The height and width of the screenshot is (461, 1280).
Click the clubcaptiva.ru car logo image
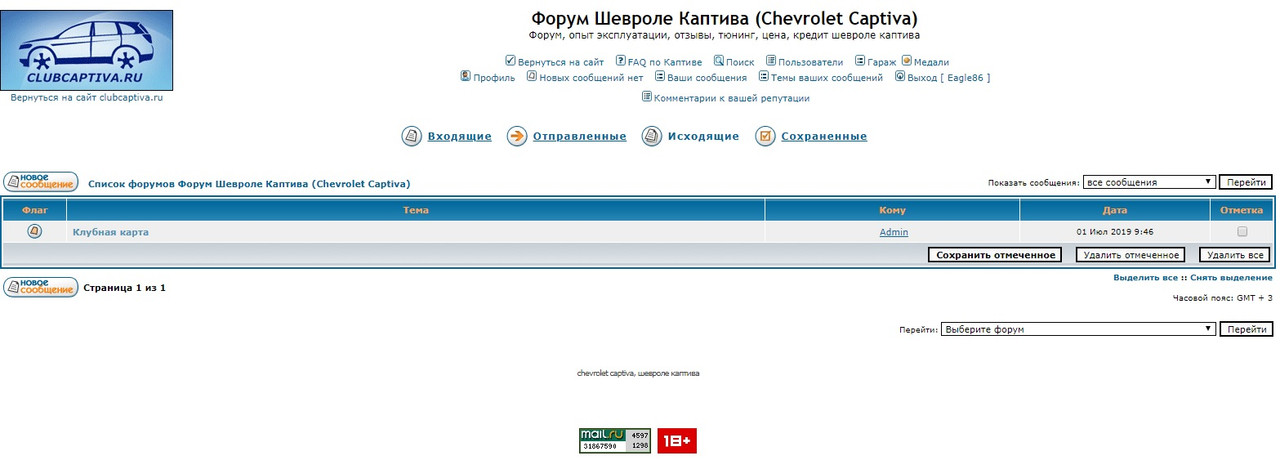click(86, 51)
